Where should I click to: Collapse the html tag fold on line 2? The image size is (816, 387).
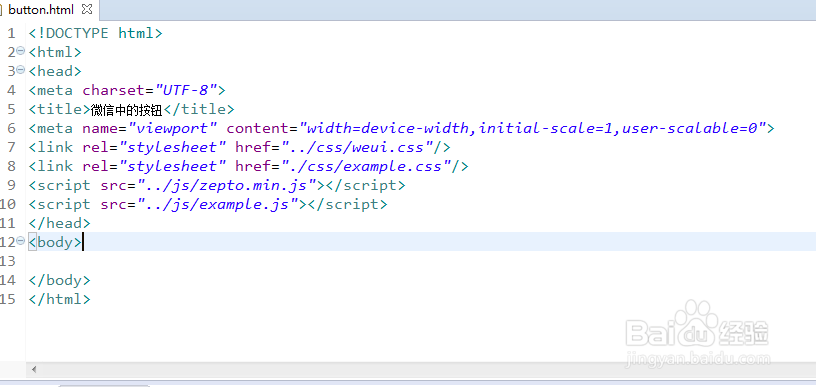(21, 50)
